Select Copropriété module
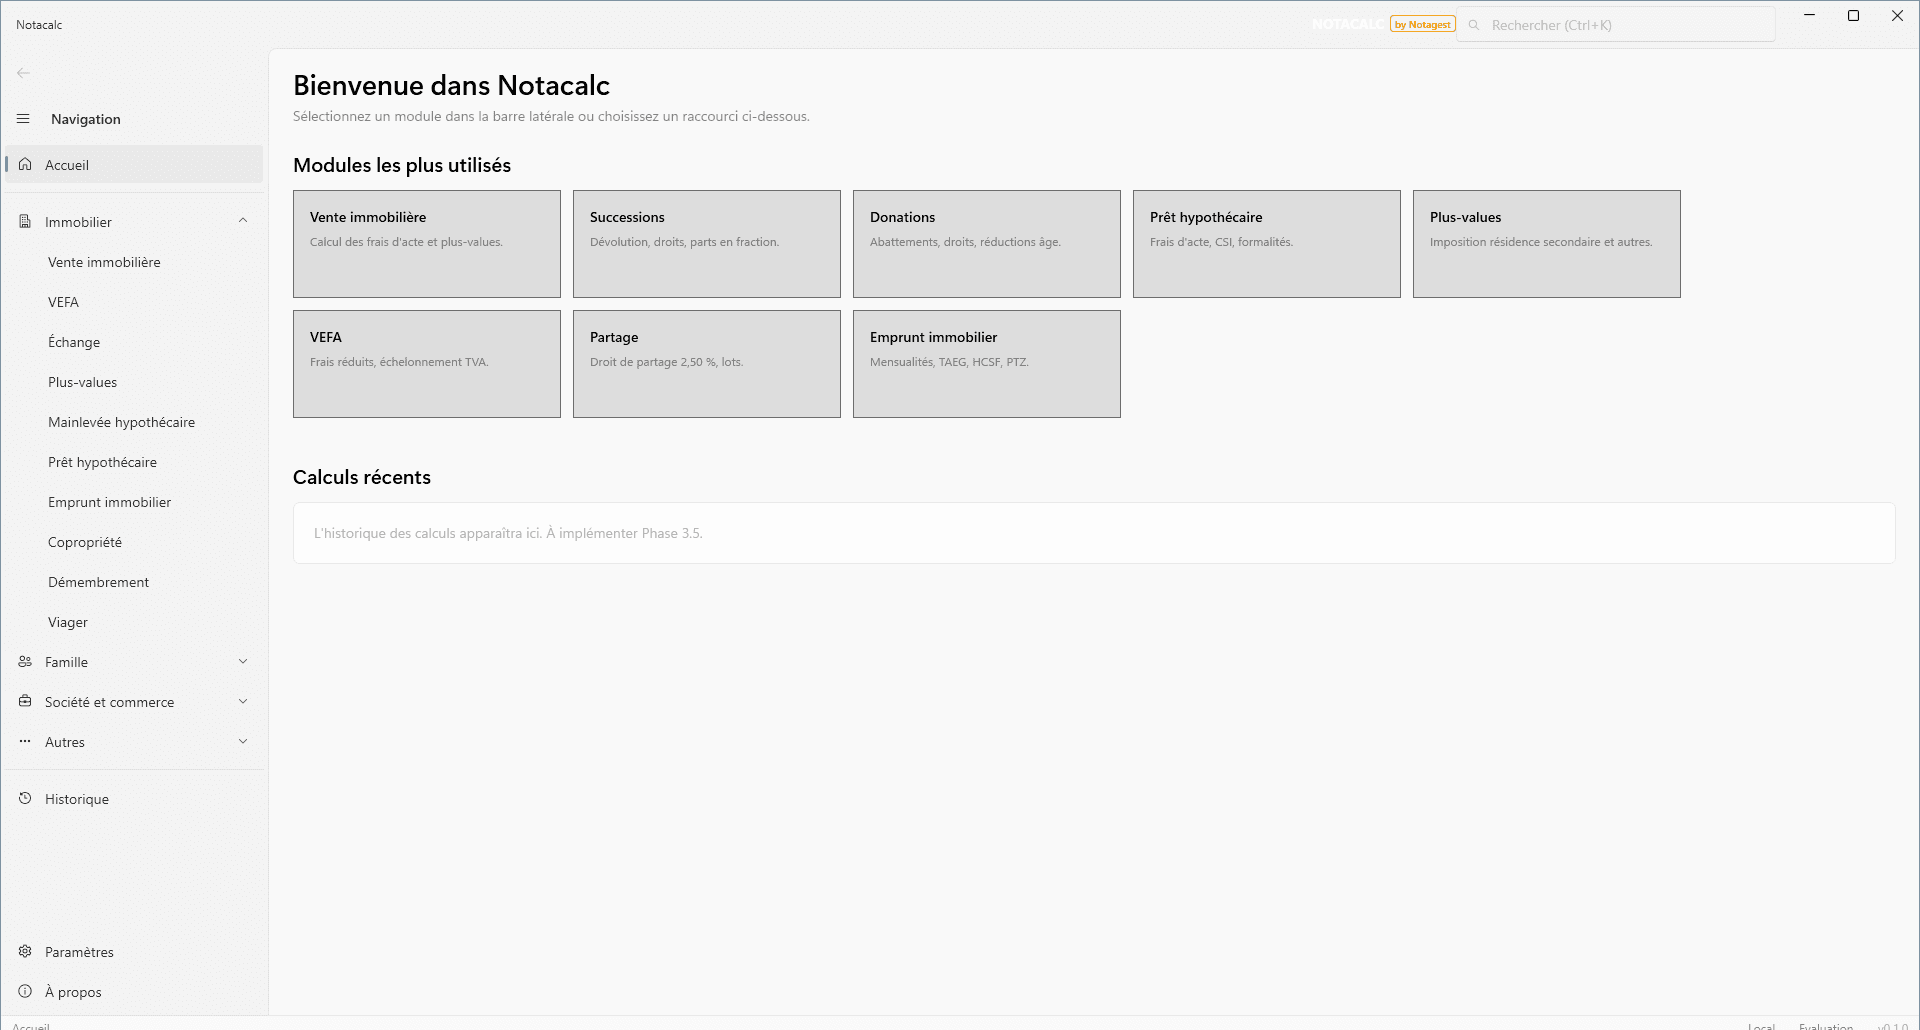Screen dimensions: 1920x1030 [x=134, y=542]
